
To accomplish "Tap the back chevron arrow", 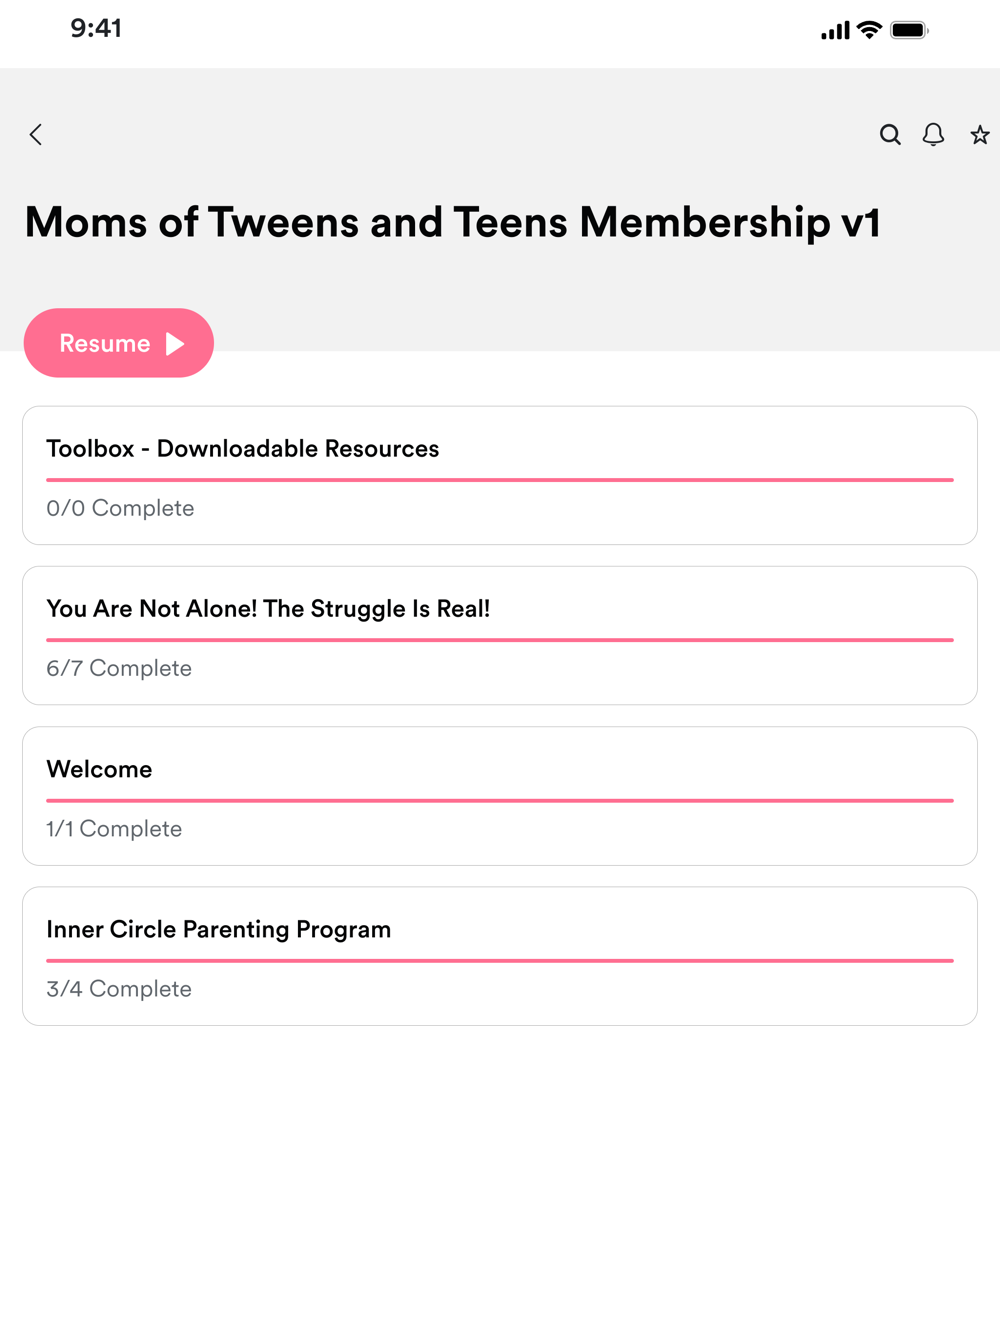I will pyautogui.click(x=36, y=135).
